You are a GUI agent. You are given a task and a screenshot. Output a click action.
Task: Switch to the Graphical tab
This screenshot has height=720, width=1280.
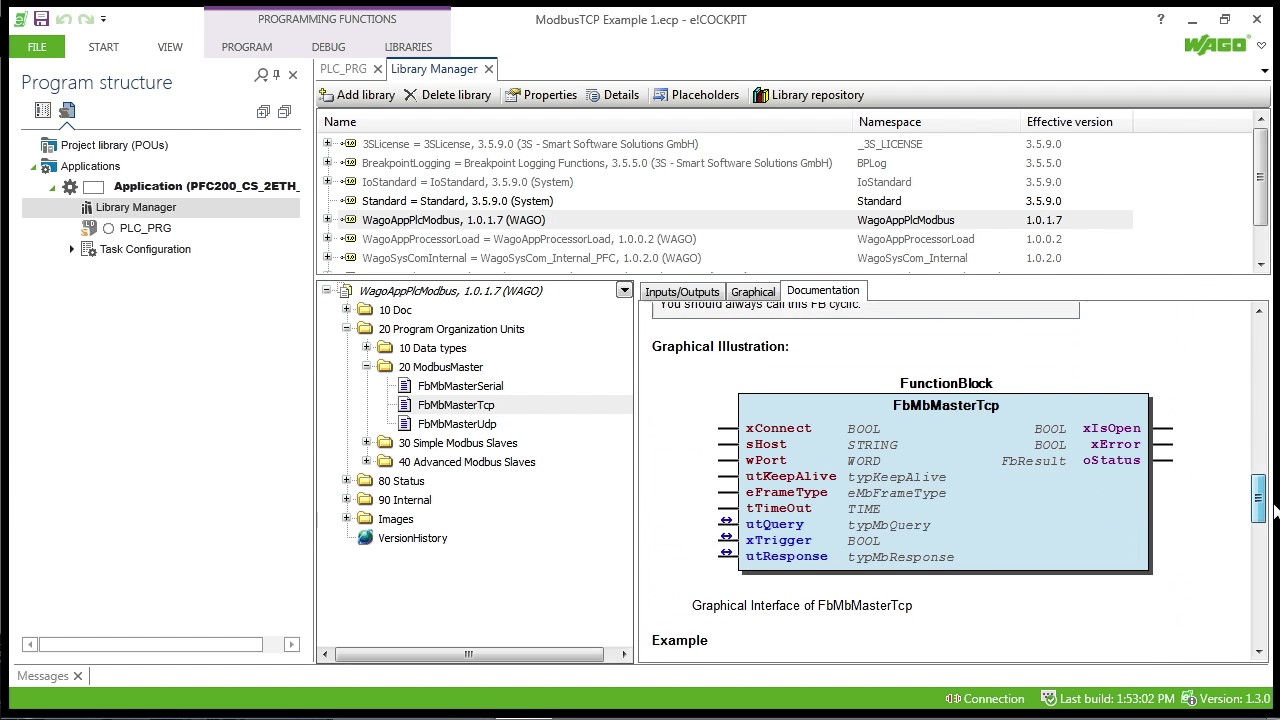pyautogui.click(x=753, y=292)
